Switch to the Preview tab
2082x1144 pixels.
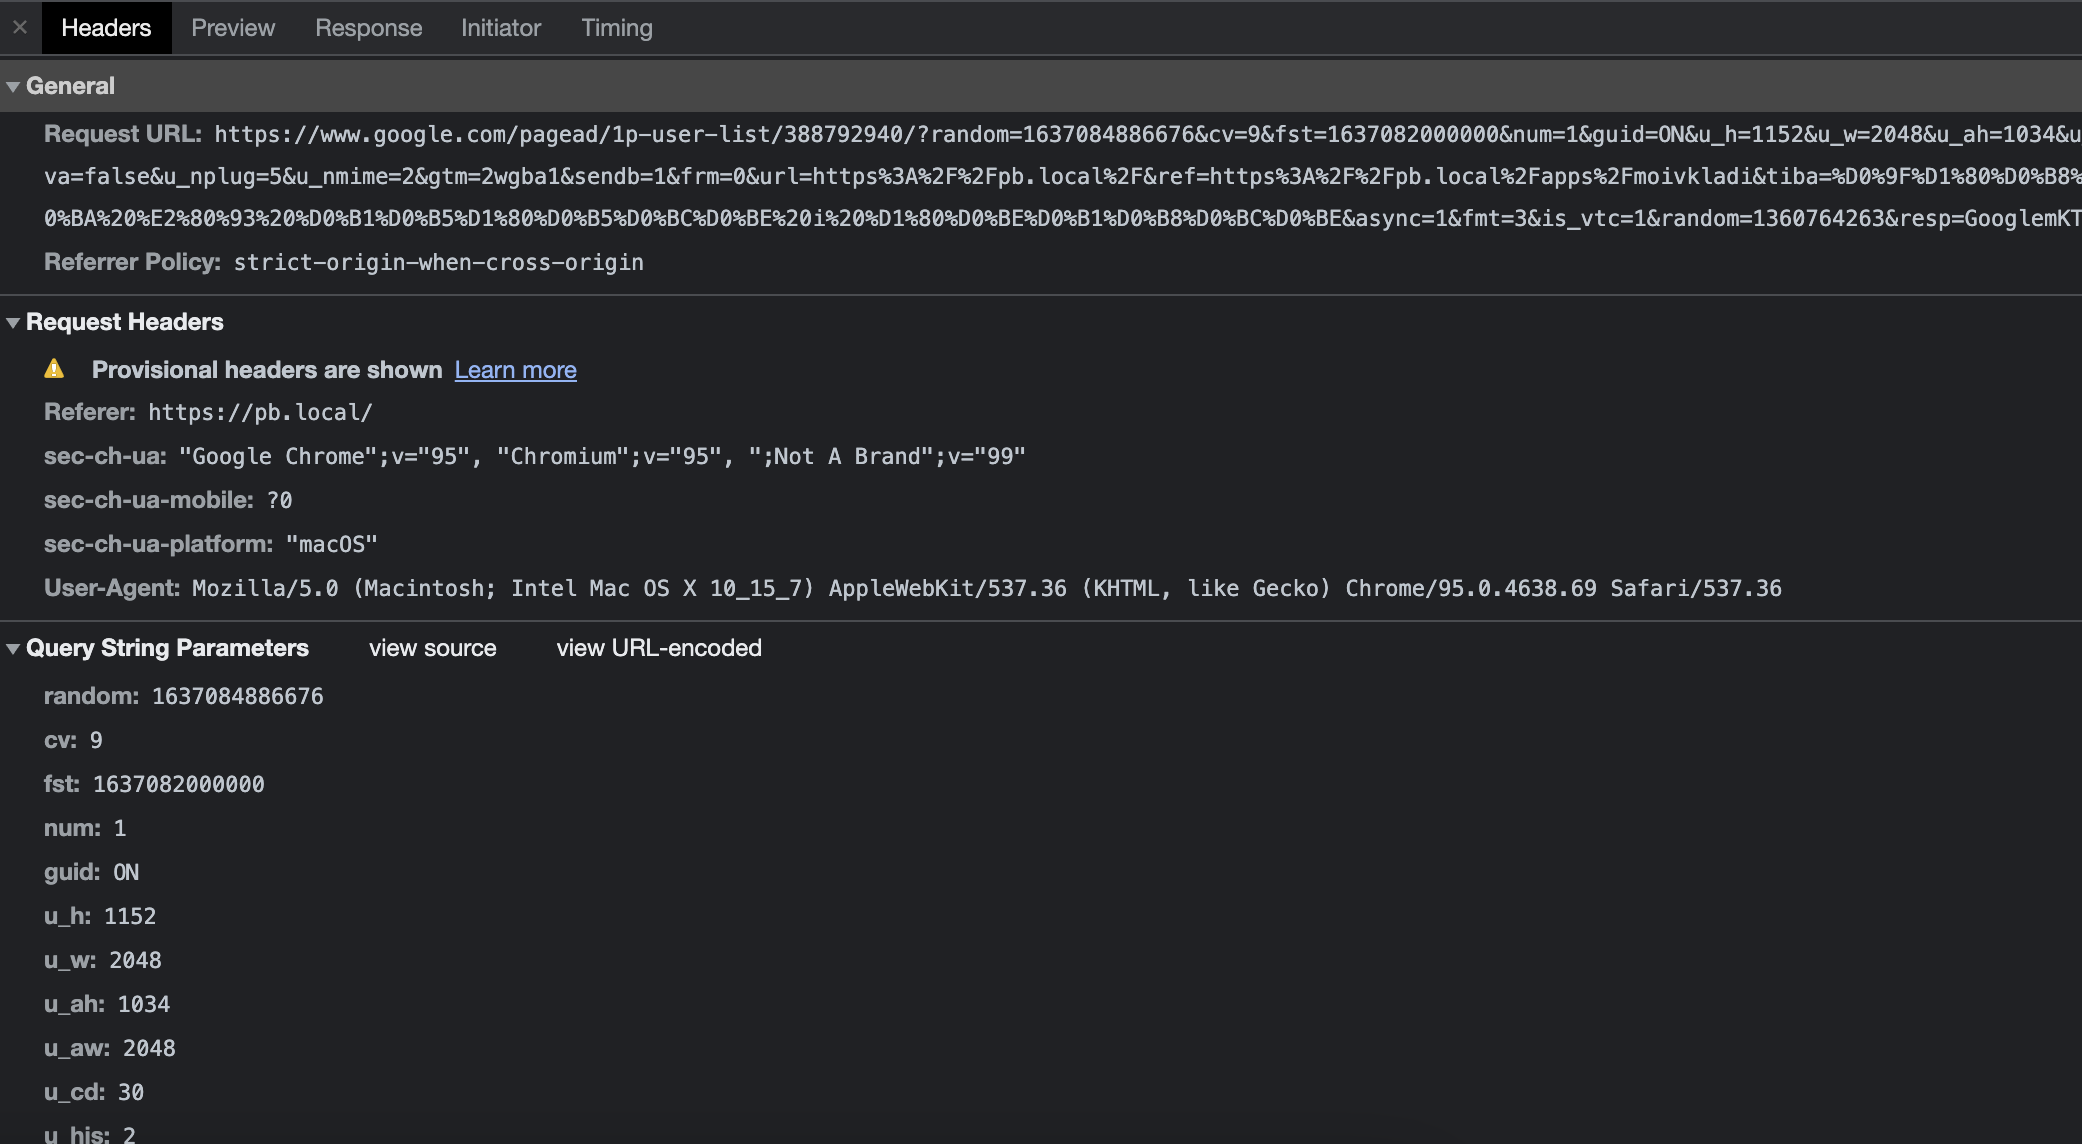point(232,27)
